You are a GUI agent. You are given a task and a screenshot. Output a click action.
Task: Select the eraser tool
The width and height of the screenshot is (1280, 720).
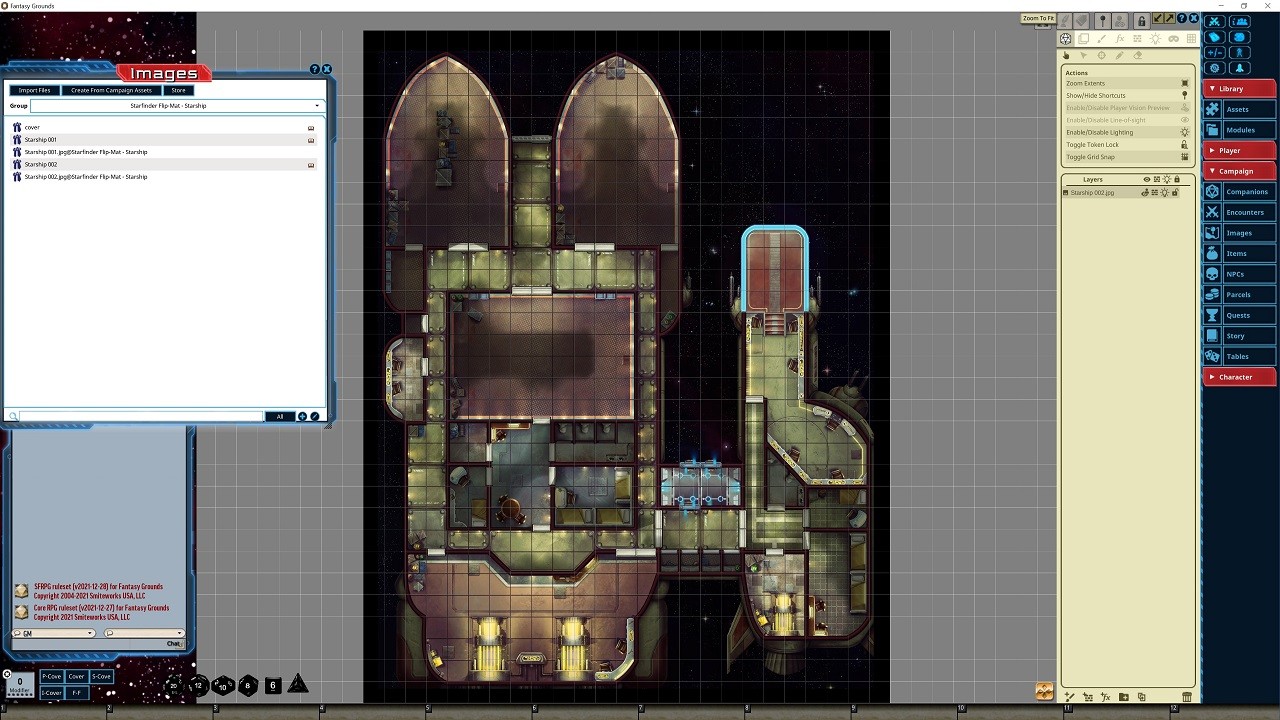coord(1138,55)
